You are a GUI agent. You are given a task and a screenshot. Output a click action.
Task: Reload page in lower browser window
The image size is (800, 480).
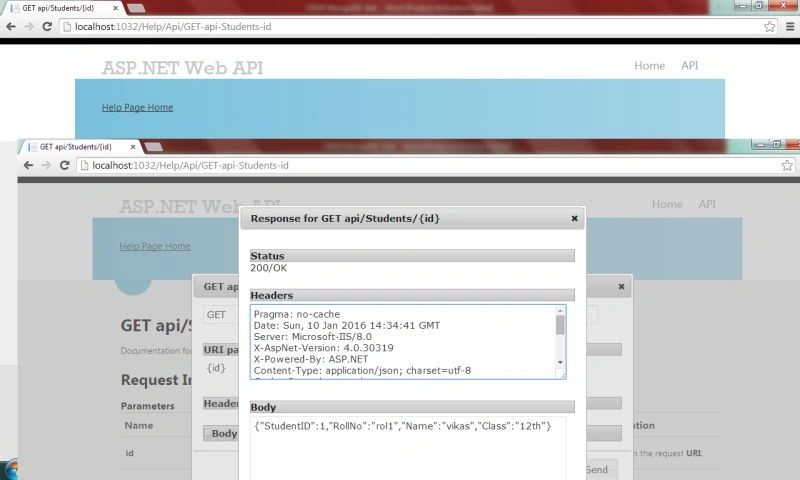click(64, 165)
